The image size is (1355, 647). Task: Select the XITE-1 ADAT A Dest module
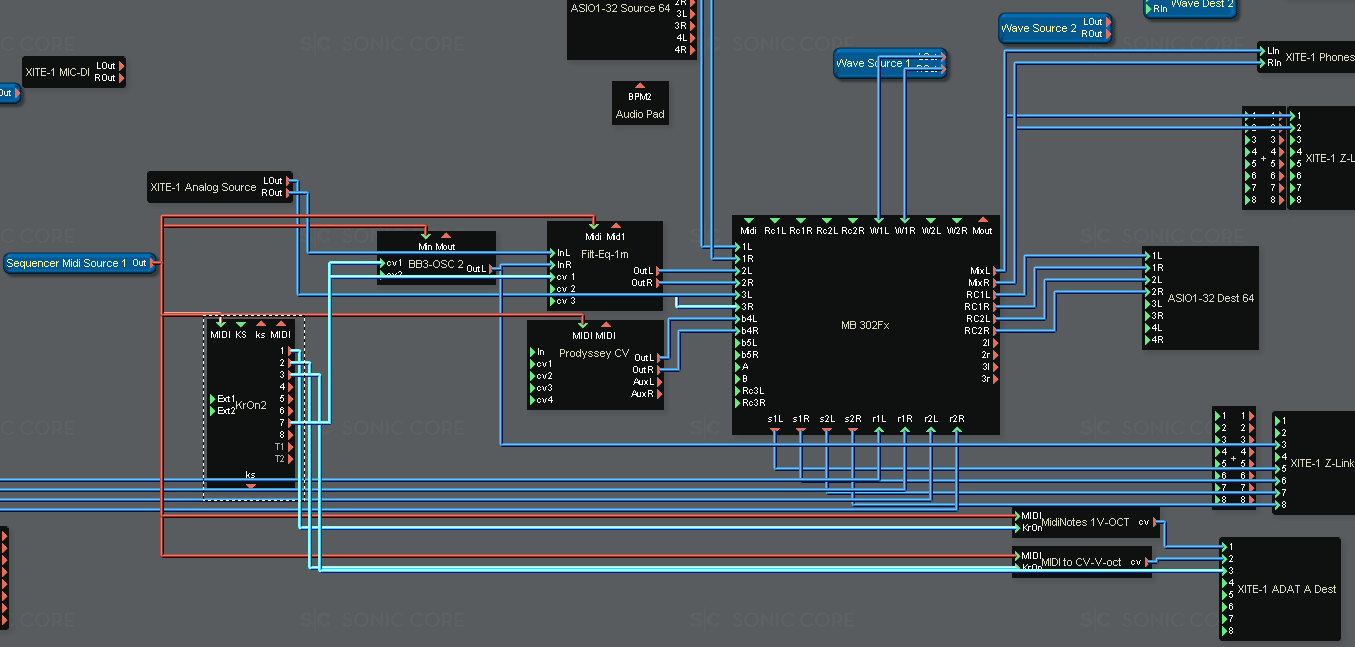coord(1286,589)
